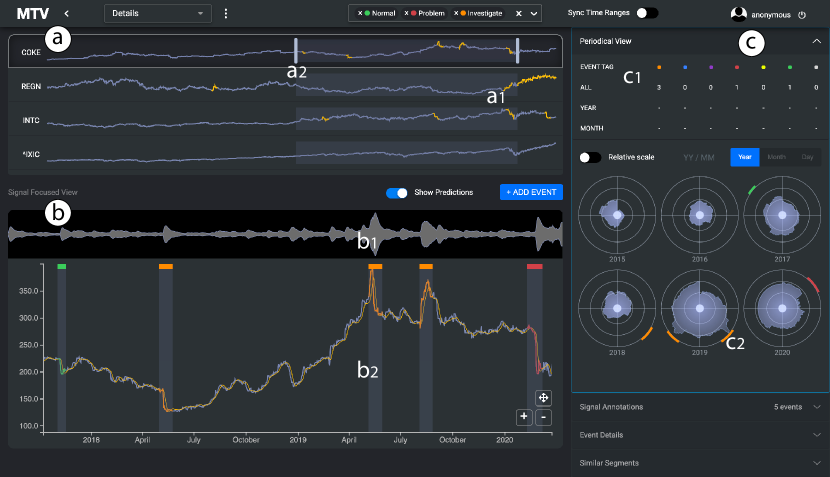Disable the Show Predictions toggle
The width and height of the screenshot is (830, 477).
pyautogui.click(x=398, y=192)
